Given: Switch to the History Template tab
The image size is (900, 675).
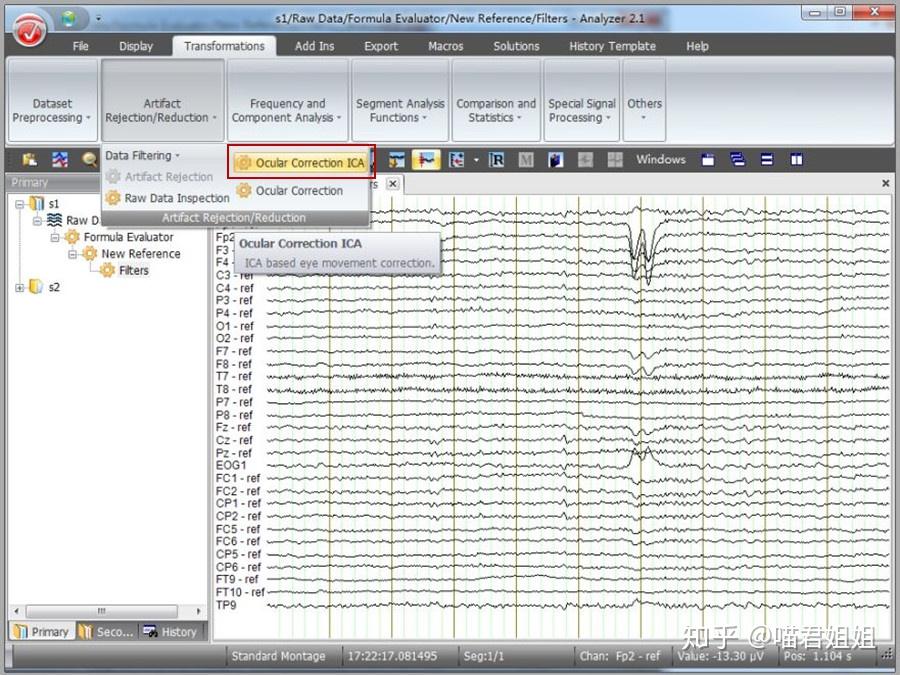Looking at the screenshot, I should point(612,46).
